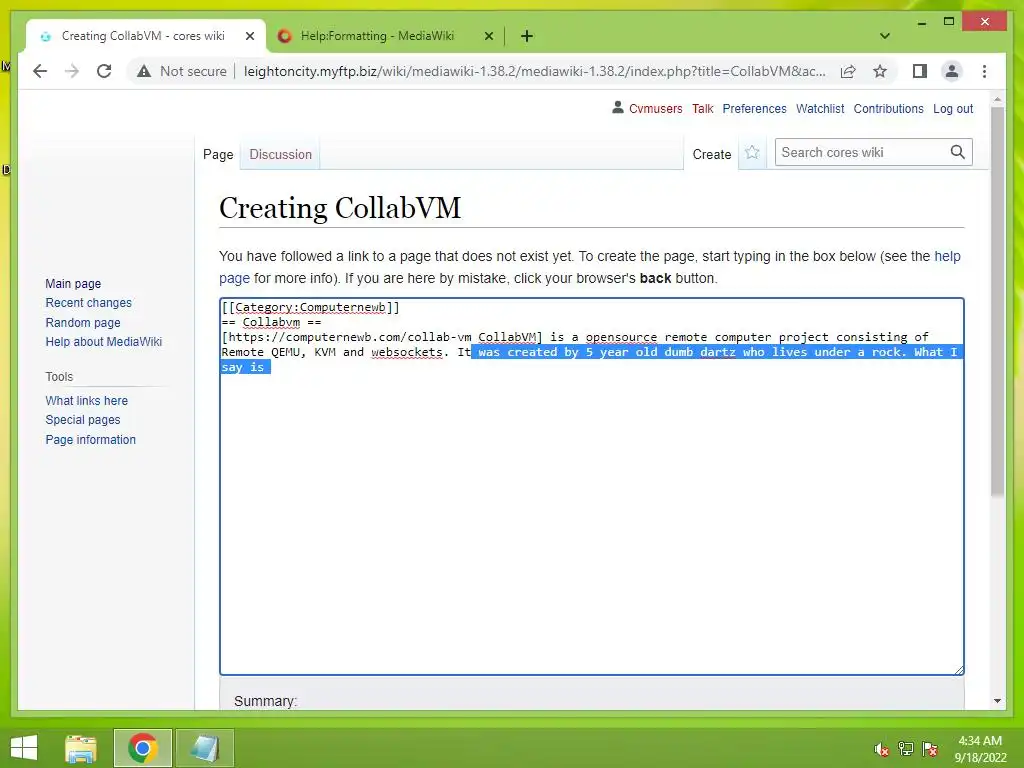Close the Help:Formatting tab
This screenshot has height=768, width=1024.
point(488,36)
